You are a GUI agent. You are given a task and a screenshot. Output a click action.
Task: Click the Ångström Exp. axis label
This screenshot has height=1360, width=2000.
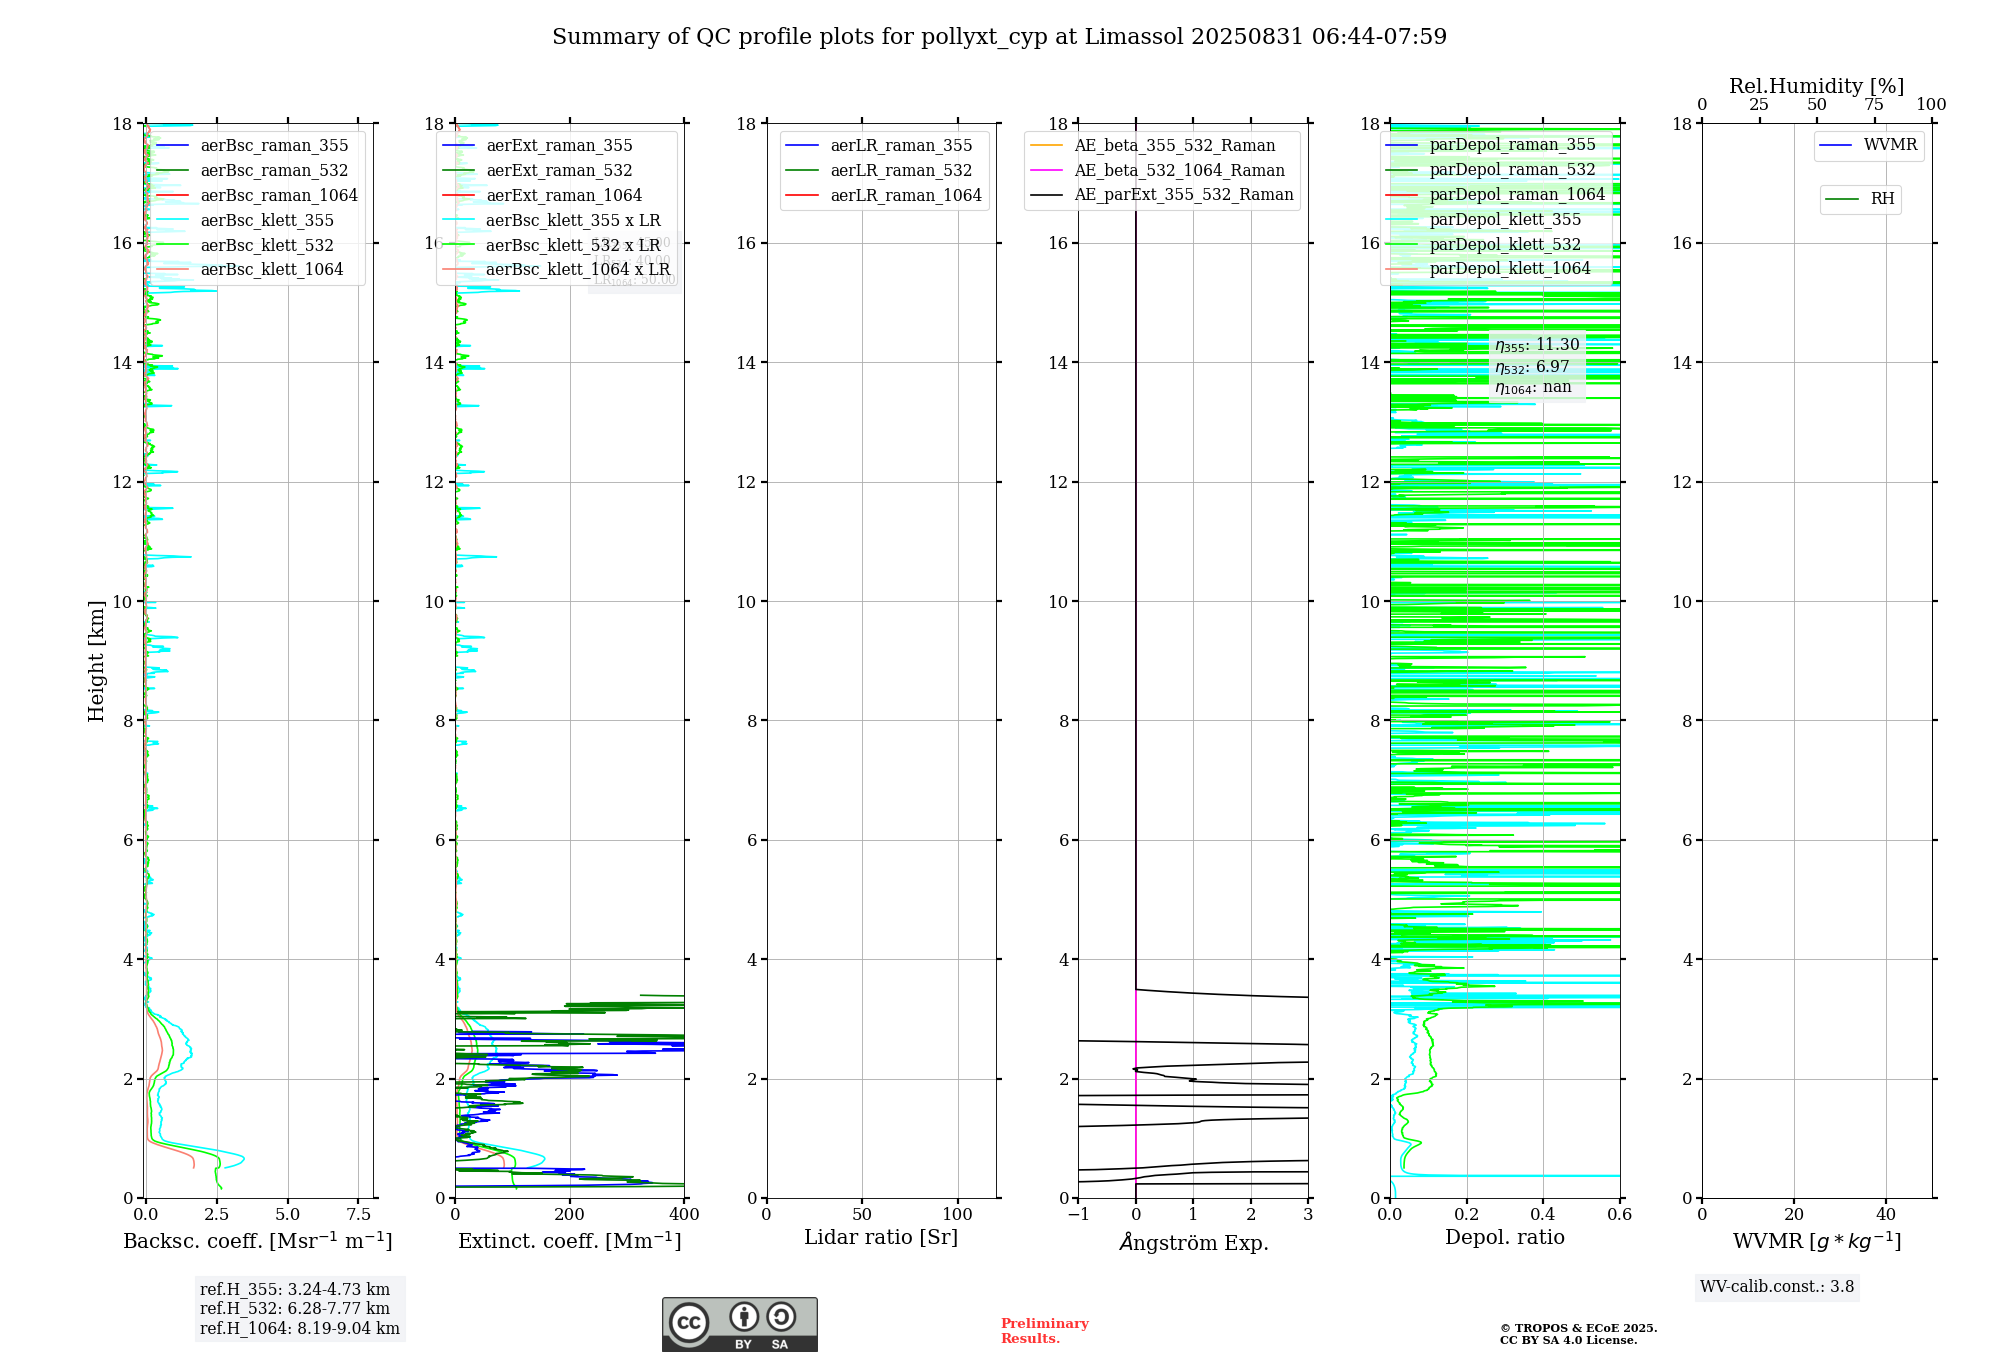[x=1194, y=1242]
